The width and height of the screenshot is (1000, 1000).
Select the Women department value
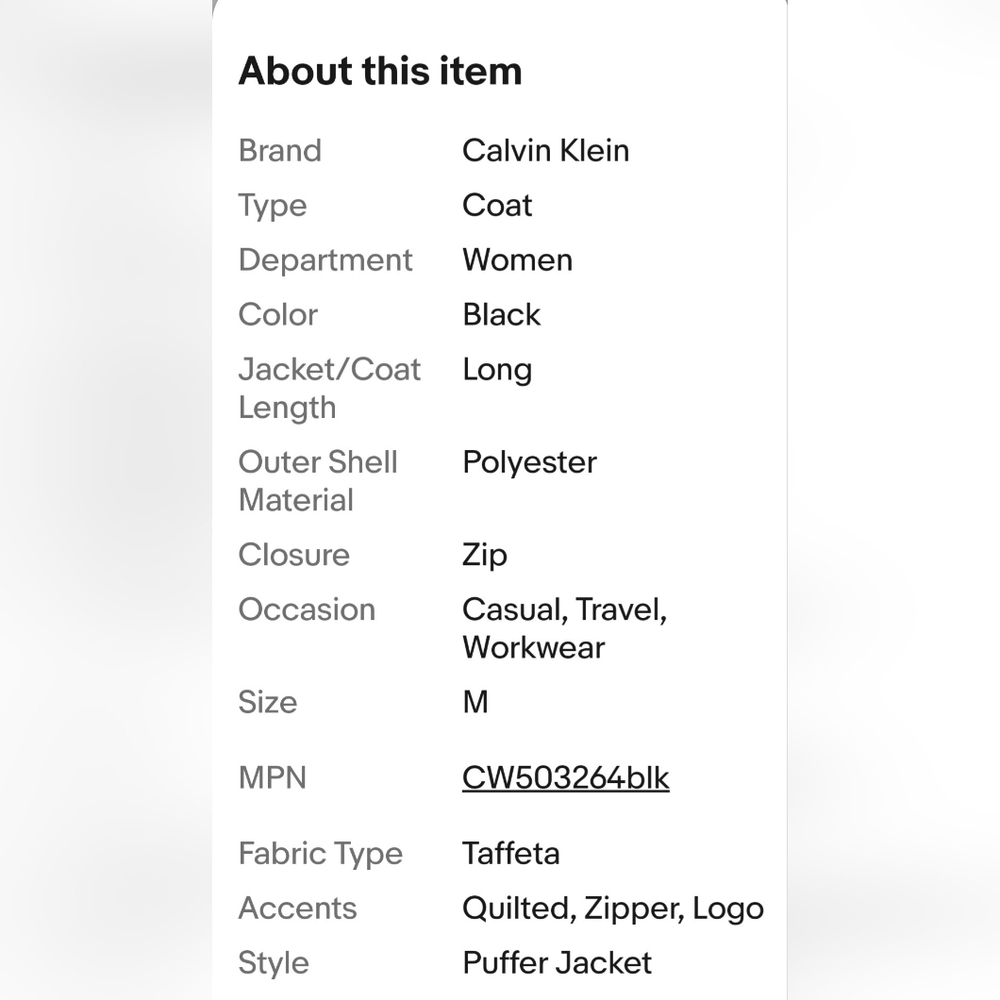[x=517, y=260]
